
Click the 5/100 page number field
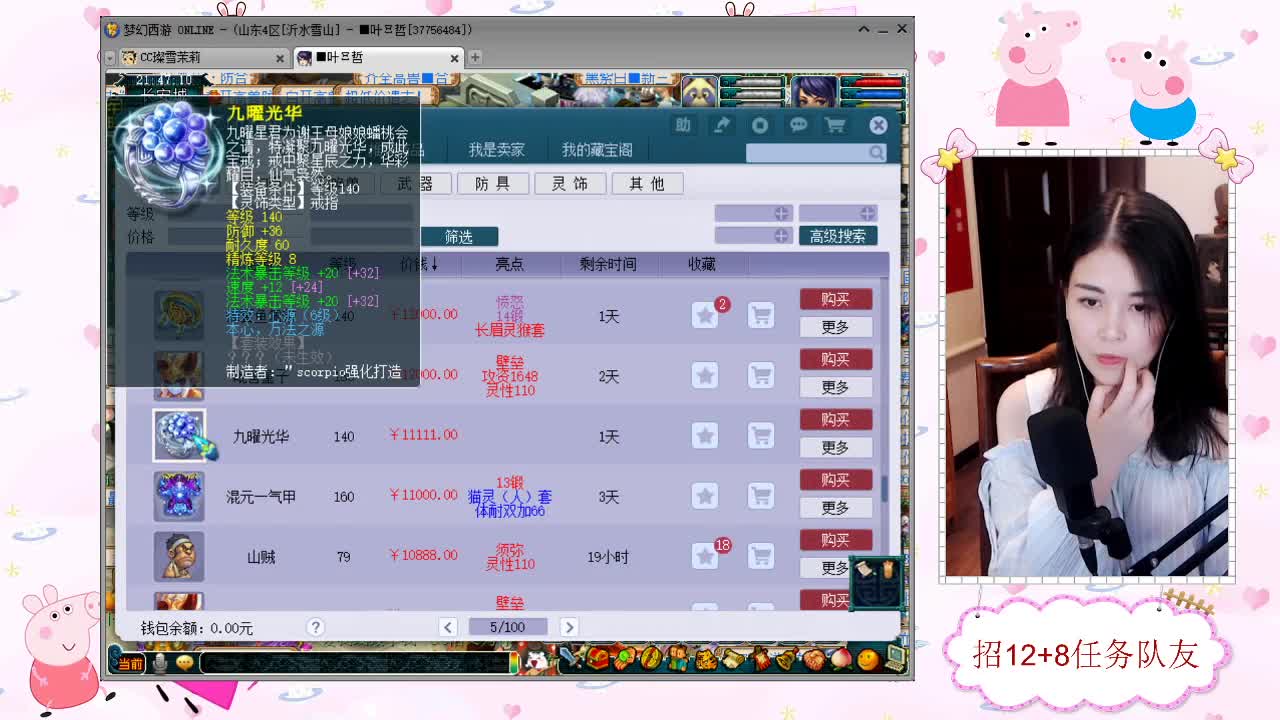[x=508, y=627]
